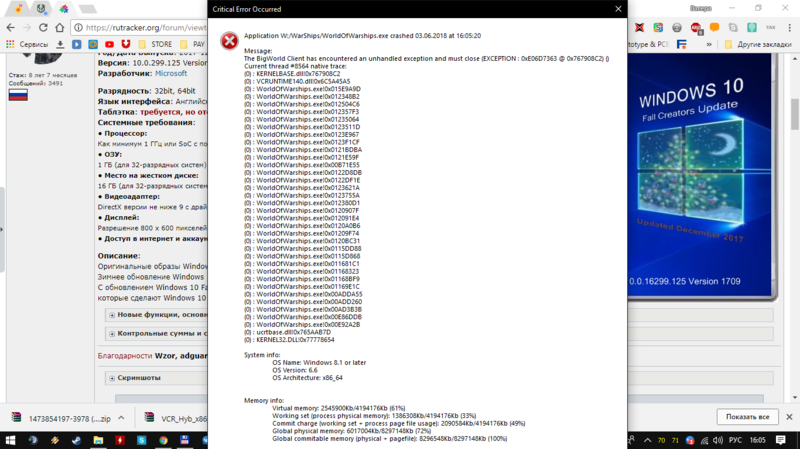Click the third Chrome tab with colorful icon
The image size is (800, 449).
64,9
